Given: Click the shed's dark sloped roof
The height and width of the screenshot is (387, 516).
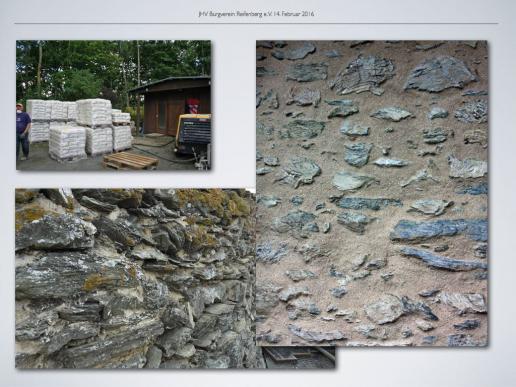Looking at the screenshot, I should (x=170, y=83).
